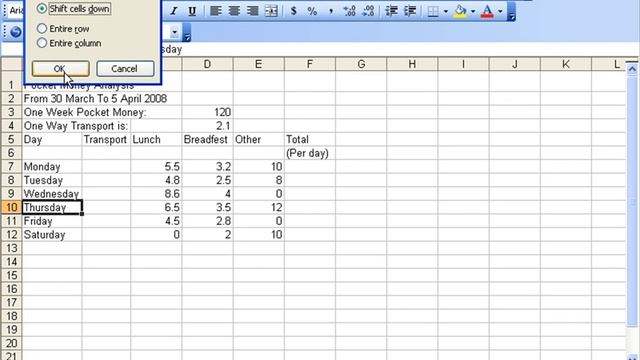Click cell containing Wednesday
The width and height of the screenshot is (640, 360).
52,194
